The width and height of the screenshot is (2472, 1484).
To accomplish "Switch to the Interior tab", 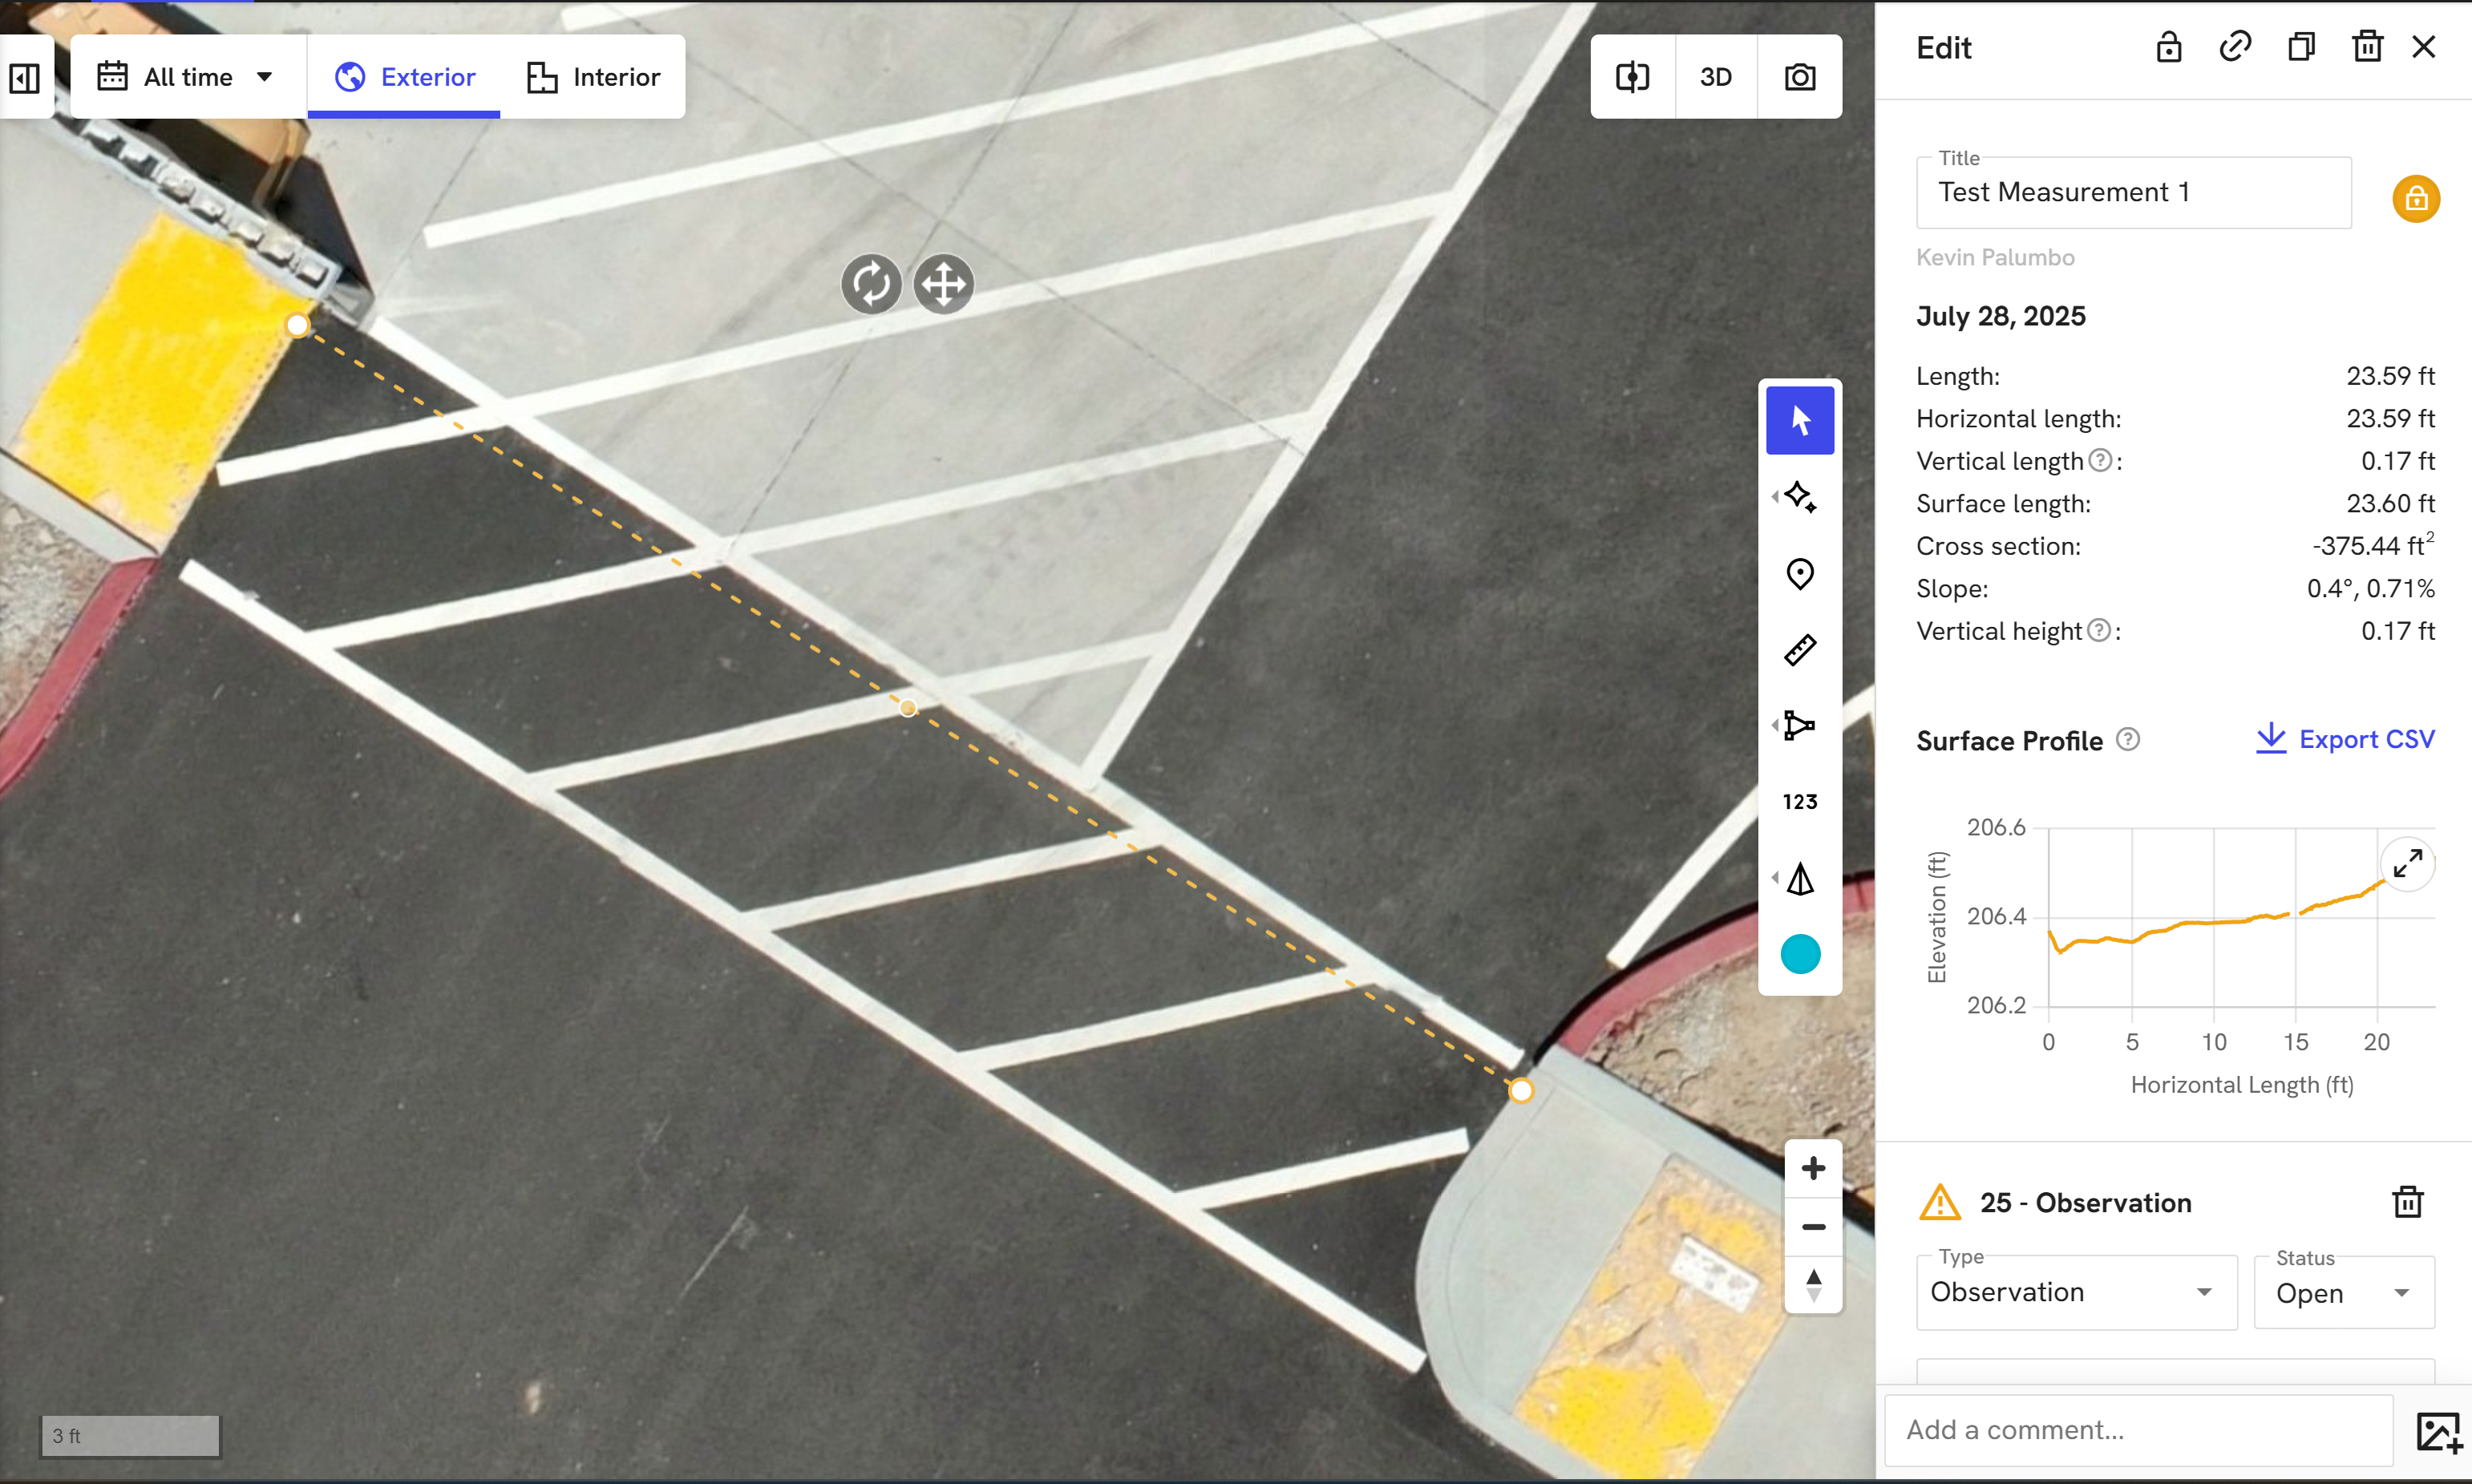I will click(594, 77).
